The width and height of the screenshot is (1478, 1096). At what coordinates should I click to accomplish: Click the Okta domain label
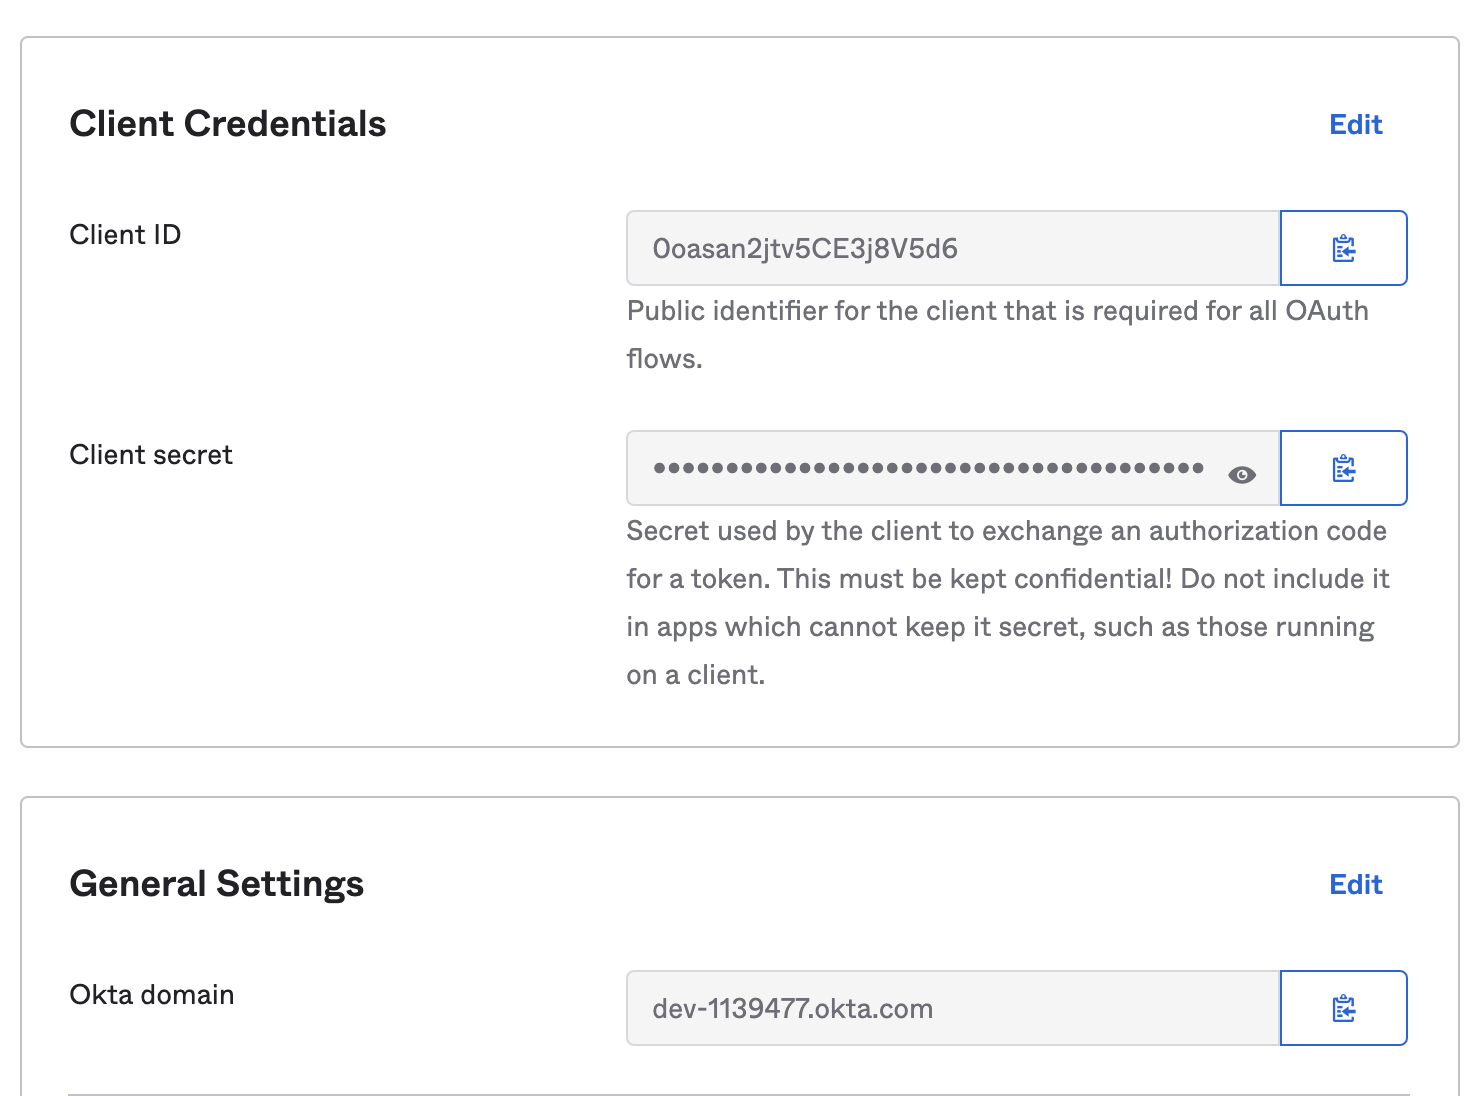coord(152,995)
